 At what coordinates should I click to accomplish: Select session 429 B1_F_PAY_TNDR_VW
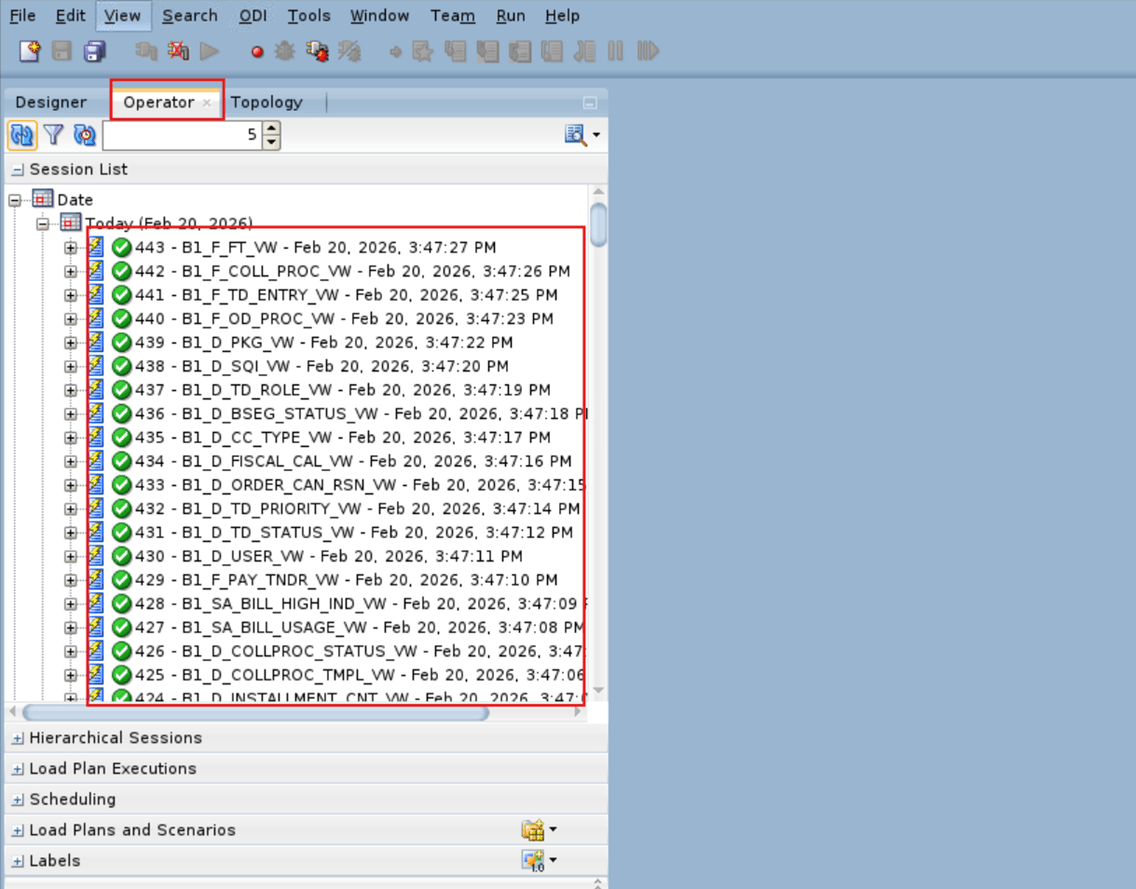(346, 580)
